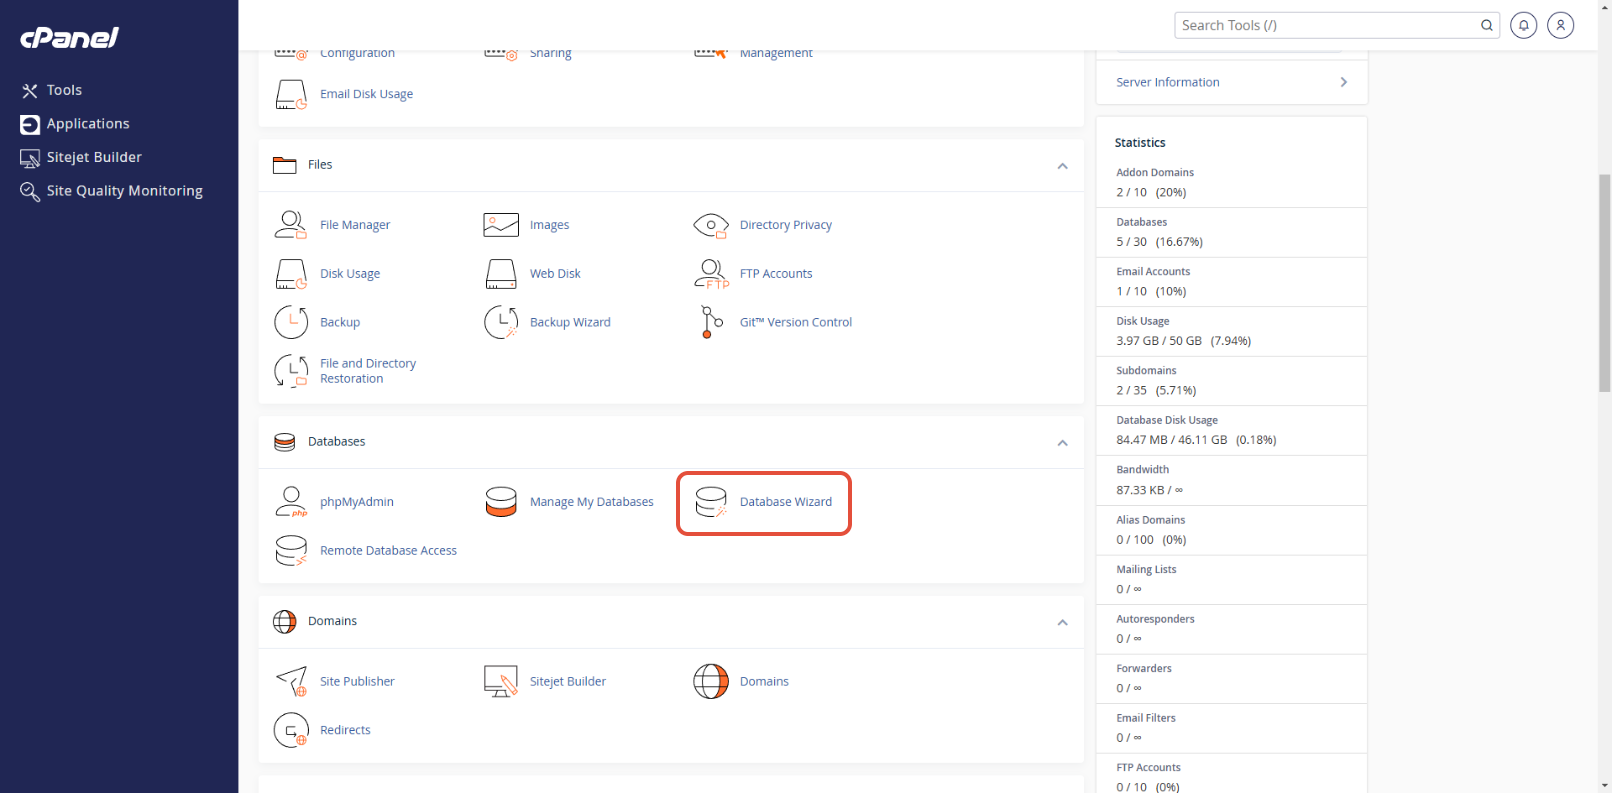Click the Databases section header title
Image resolution: width=1612 pixels, height=793 pixels.
[336, 442]
